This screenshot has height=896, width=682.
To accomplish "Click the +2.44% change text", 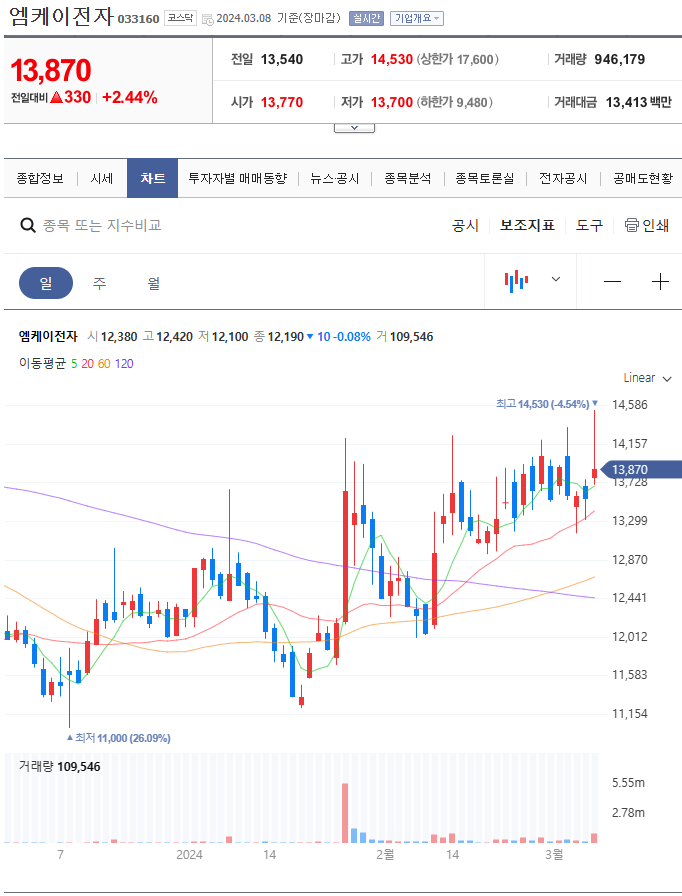I will click(130, 98).
